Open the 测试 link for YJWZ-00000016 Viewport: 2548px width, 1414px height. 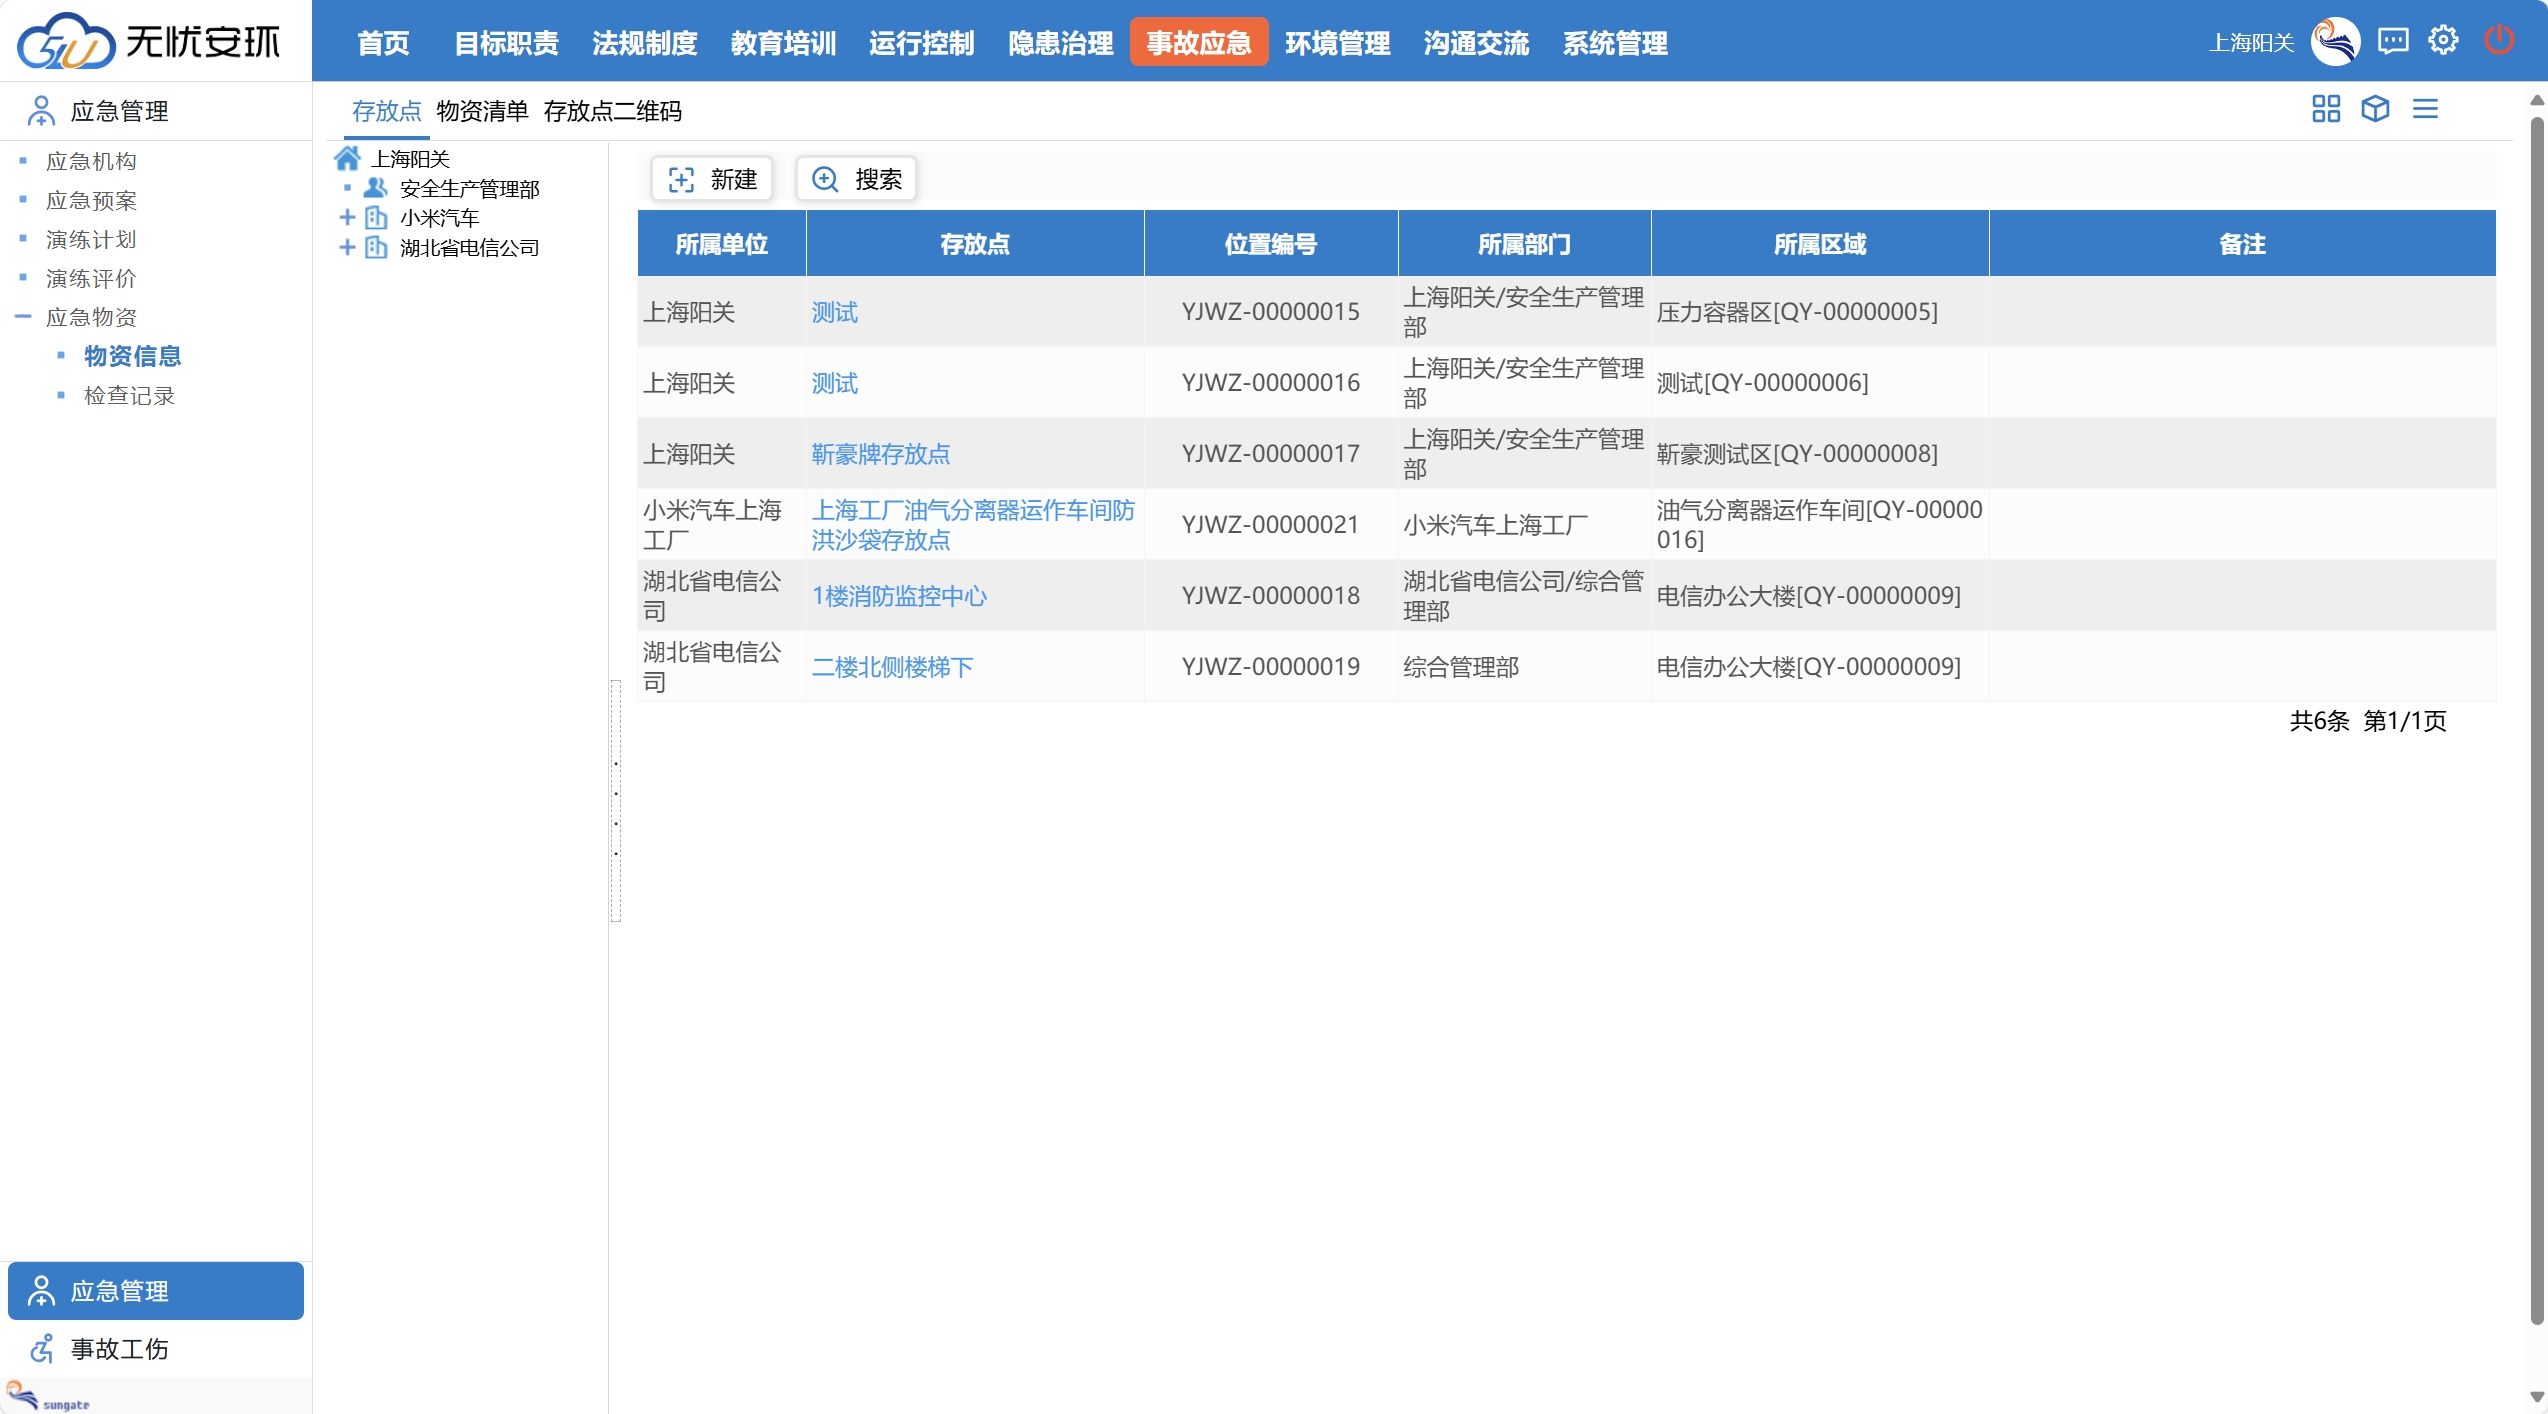pyautogui.click(x=834, y=383)
